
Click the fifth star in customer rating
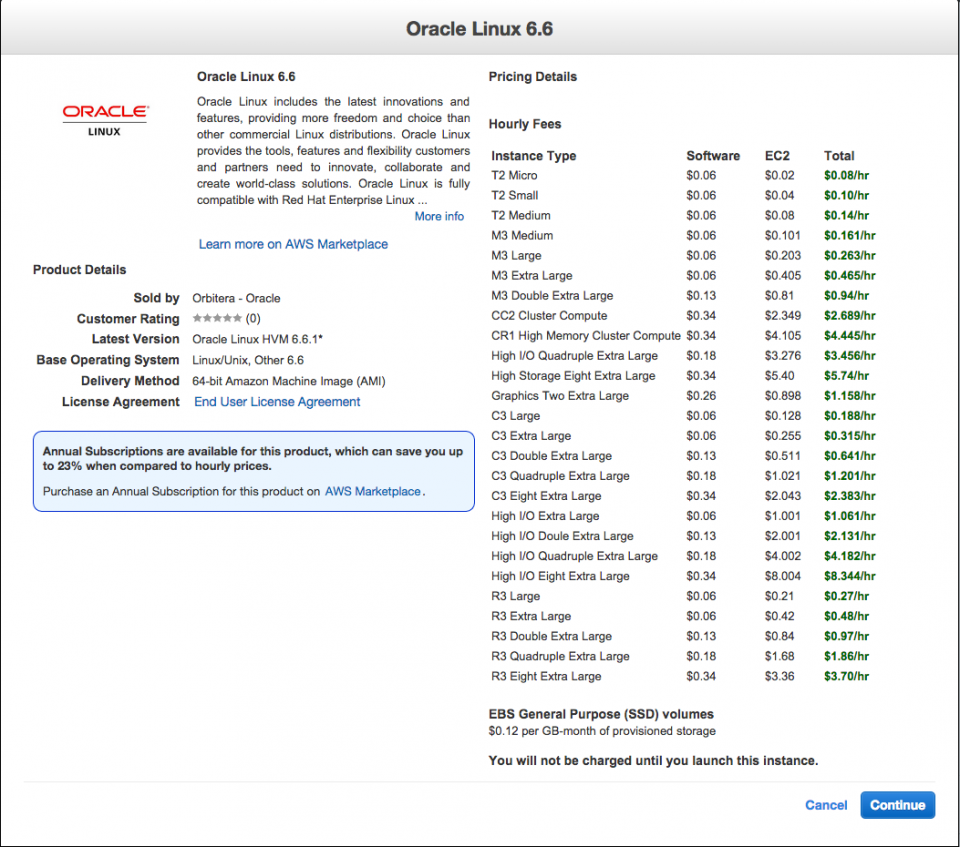coord(237,318)
